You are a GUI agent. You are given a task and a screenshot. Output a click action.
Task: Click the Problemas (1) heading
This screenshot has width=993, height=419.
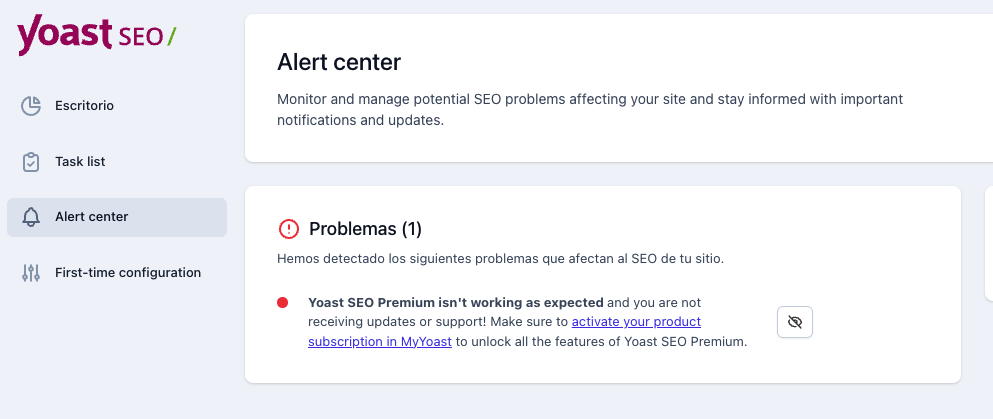pos(365,229)
